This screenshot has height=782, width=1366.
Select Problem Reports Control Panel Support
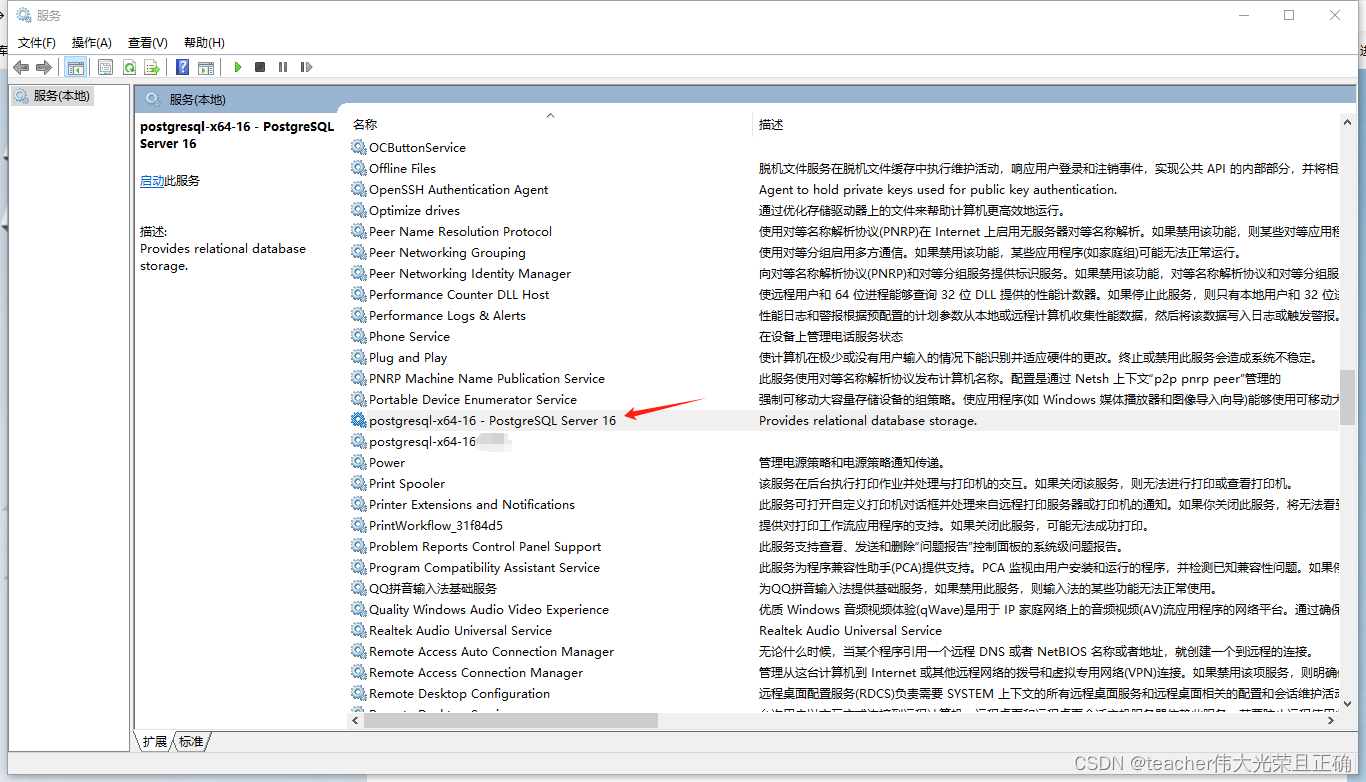[485, 546]
